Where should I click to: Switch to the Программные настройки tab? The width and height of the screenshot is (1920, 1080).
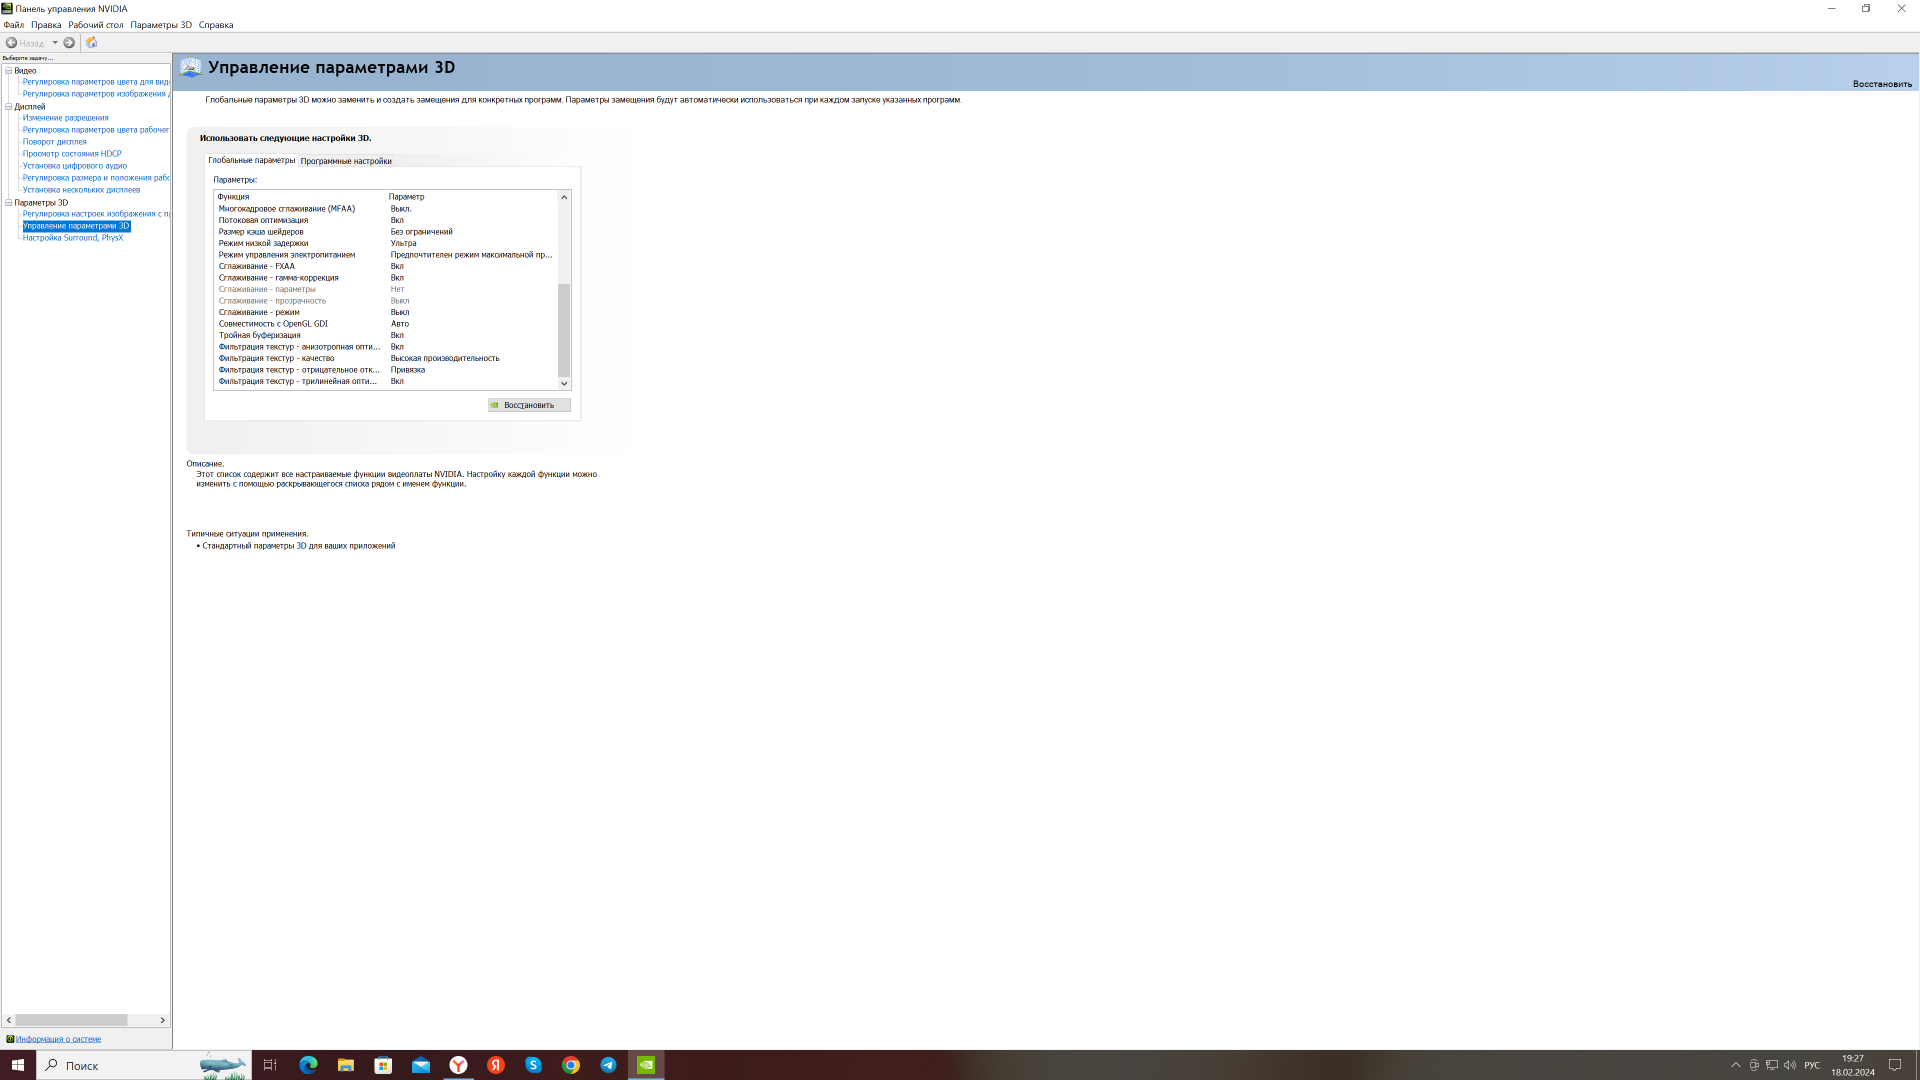[346, 161]
